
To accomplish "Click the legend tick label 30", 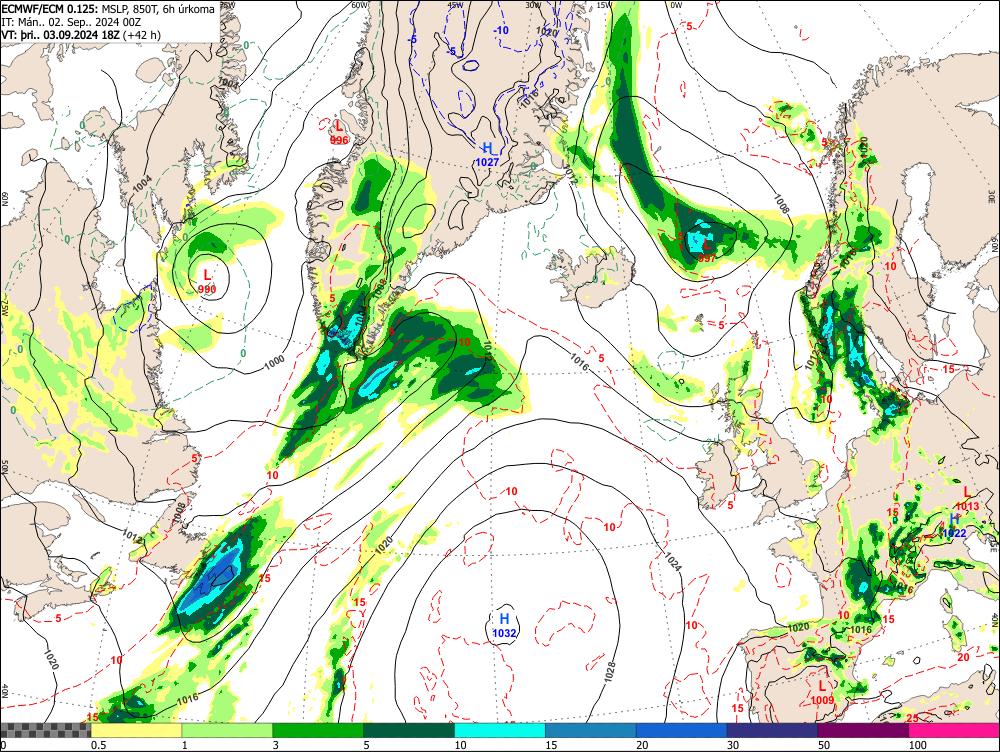I will (733, 745).
